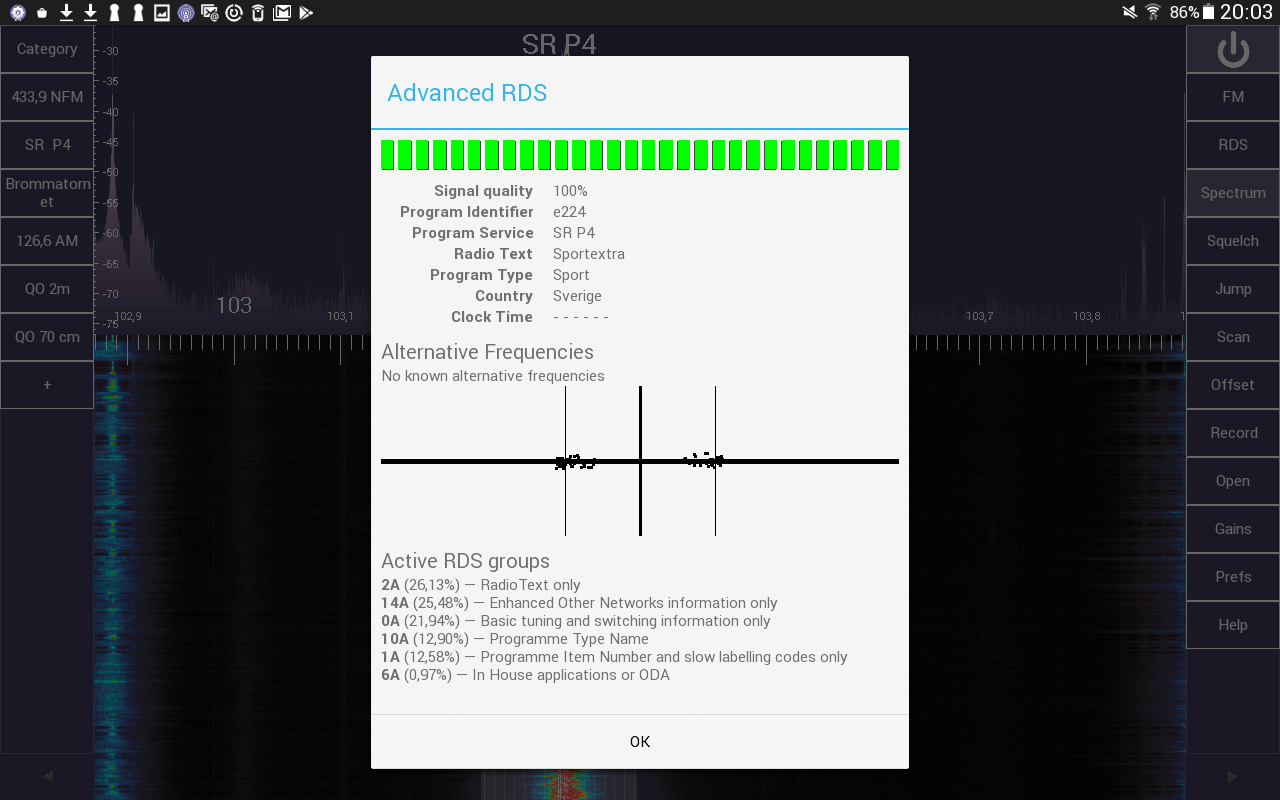Select the Brommatornet preset
The image size is (1280, 800).
click(47, 193)
